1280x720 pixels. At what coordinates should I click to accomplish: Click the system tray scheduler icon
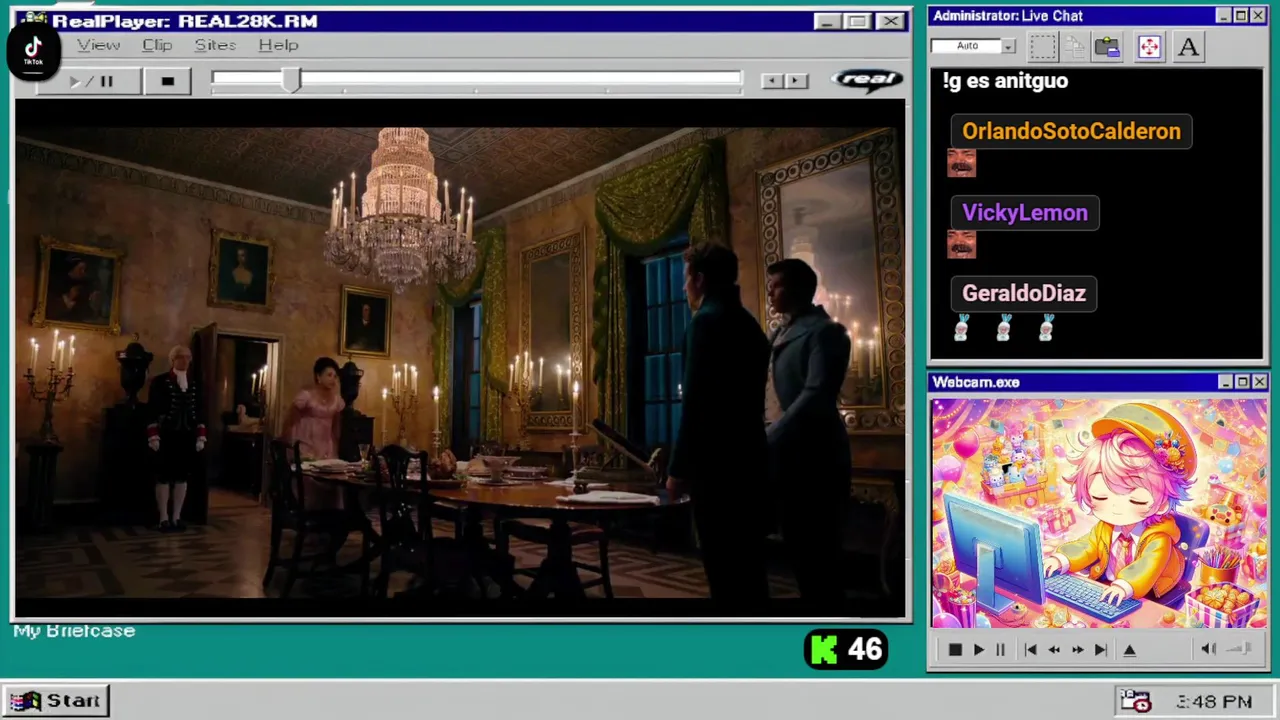click(1135, 701)
